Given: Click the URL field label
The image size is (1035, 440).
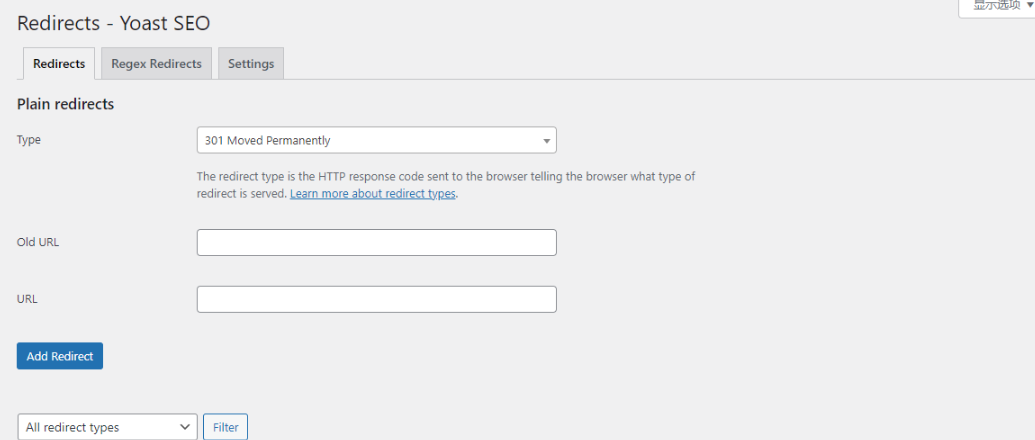Looking at the screenshot, I should click(x=27, y=299).
